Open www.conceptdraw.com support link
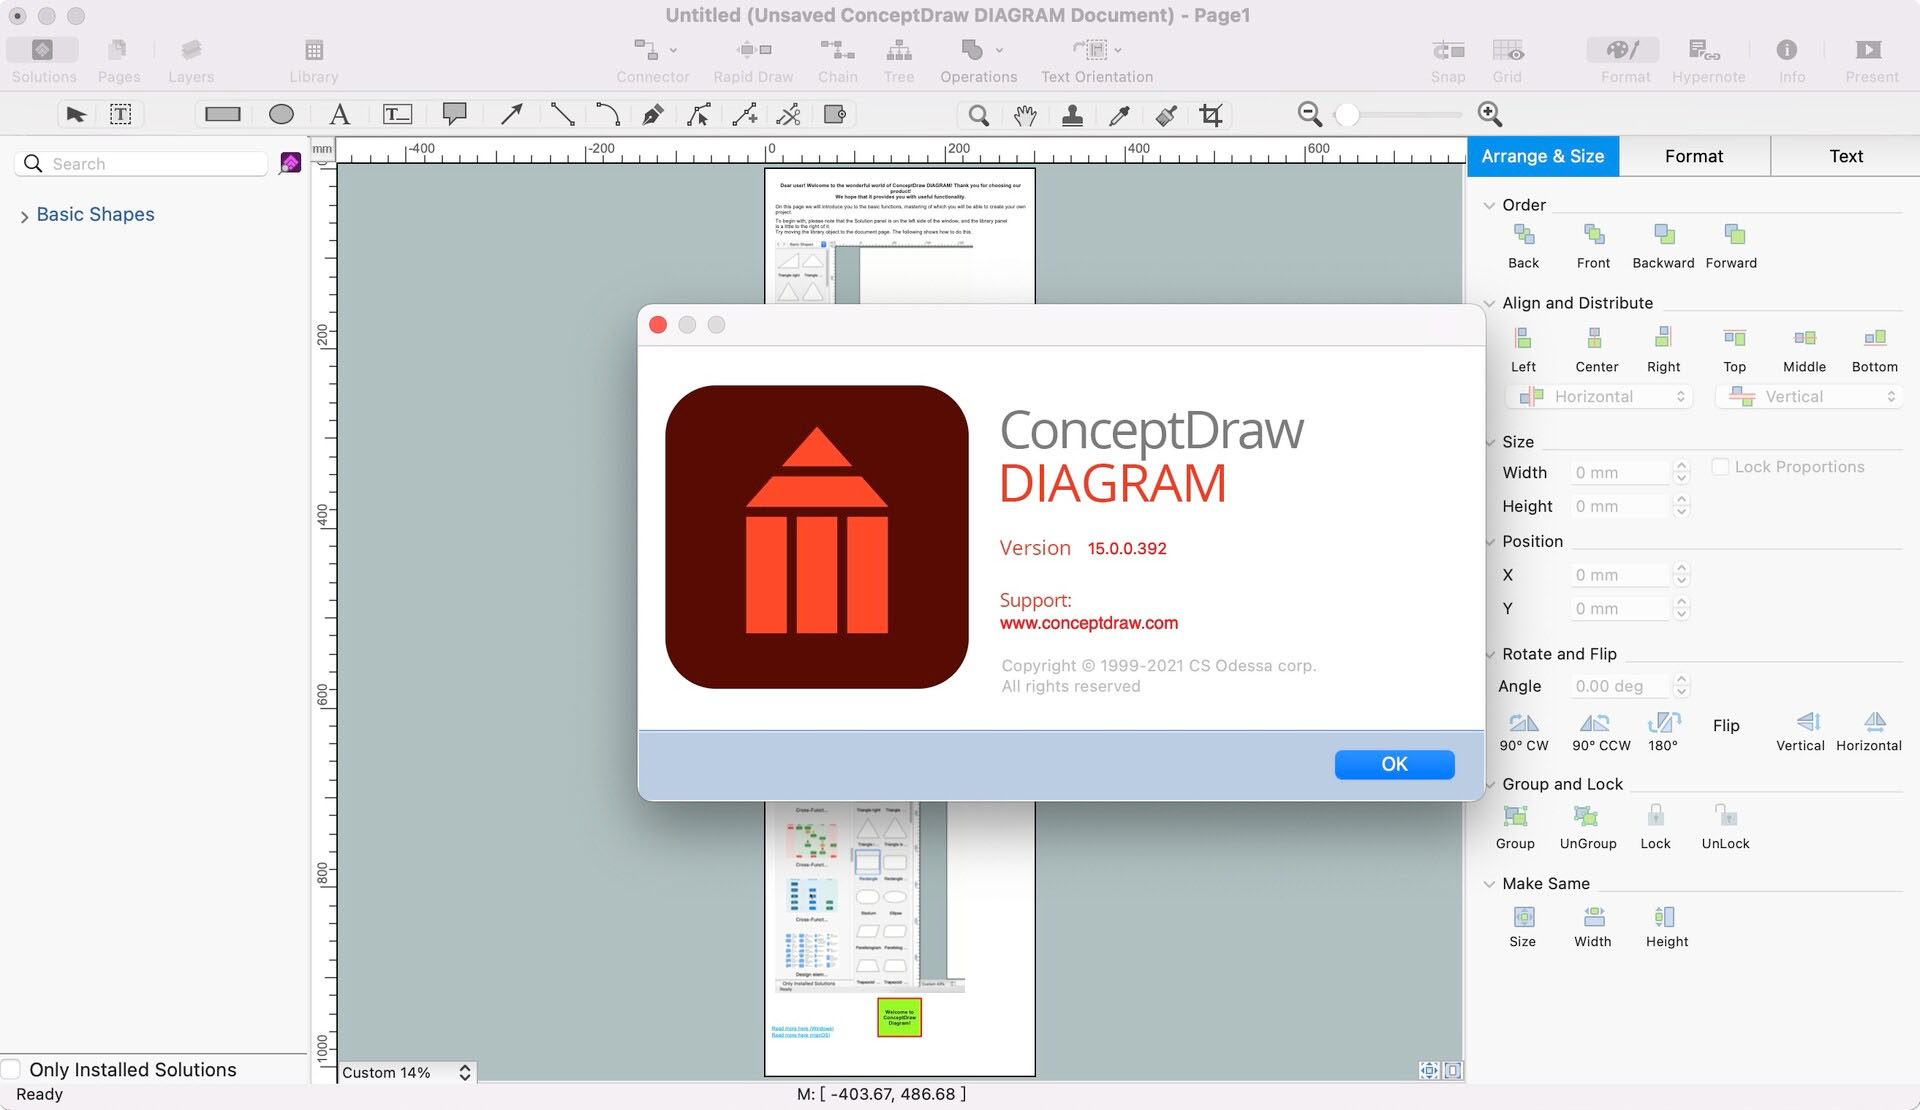 coord(1089,623)
